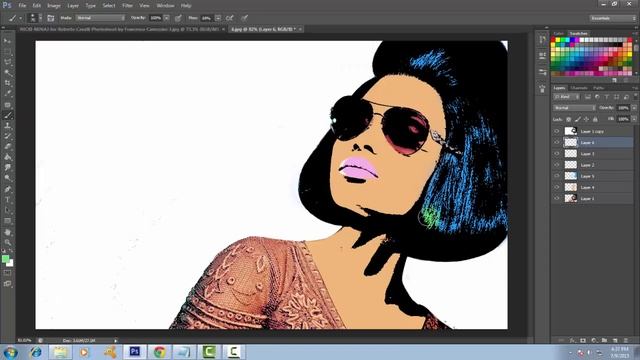Open Internet Explorer from the taskbar
The width and height of the screenshot is (640, 360).
point(36,352)
